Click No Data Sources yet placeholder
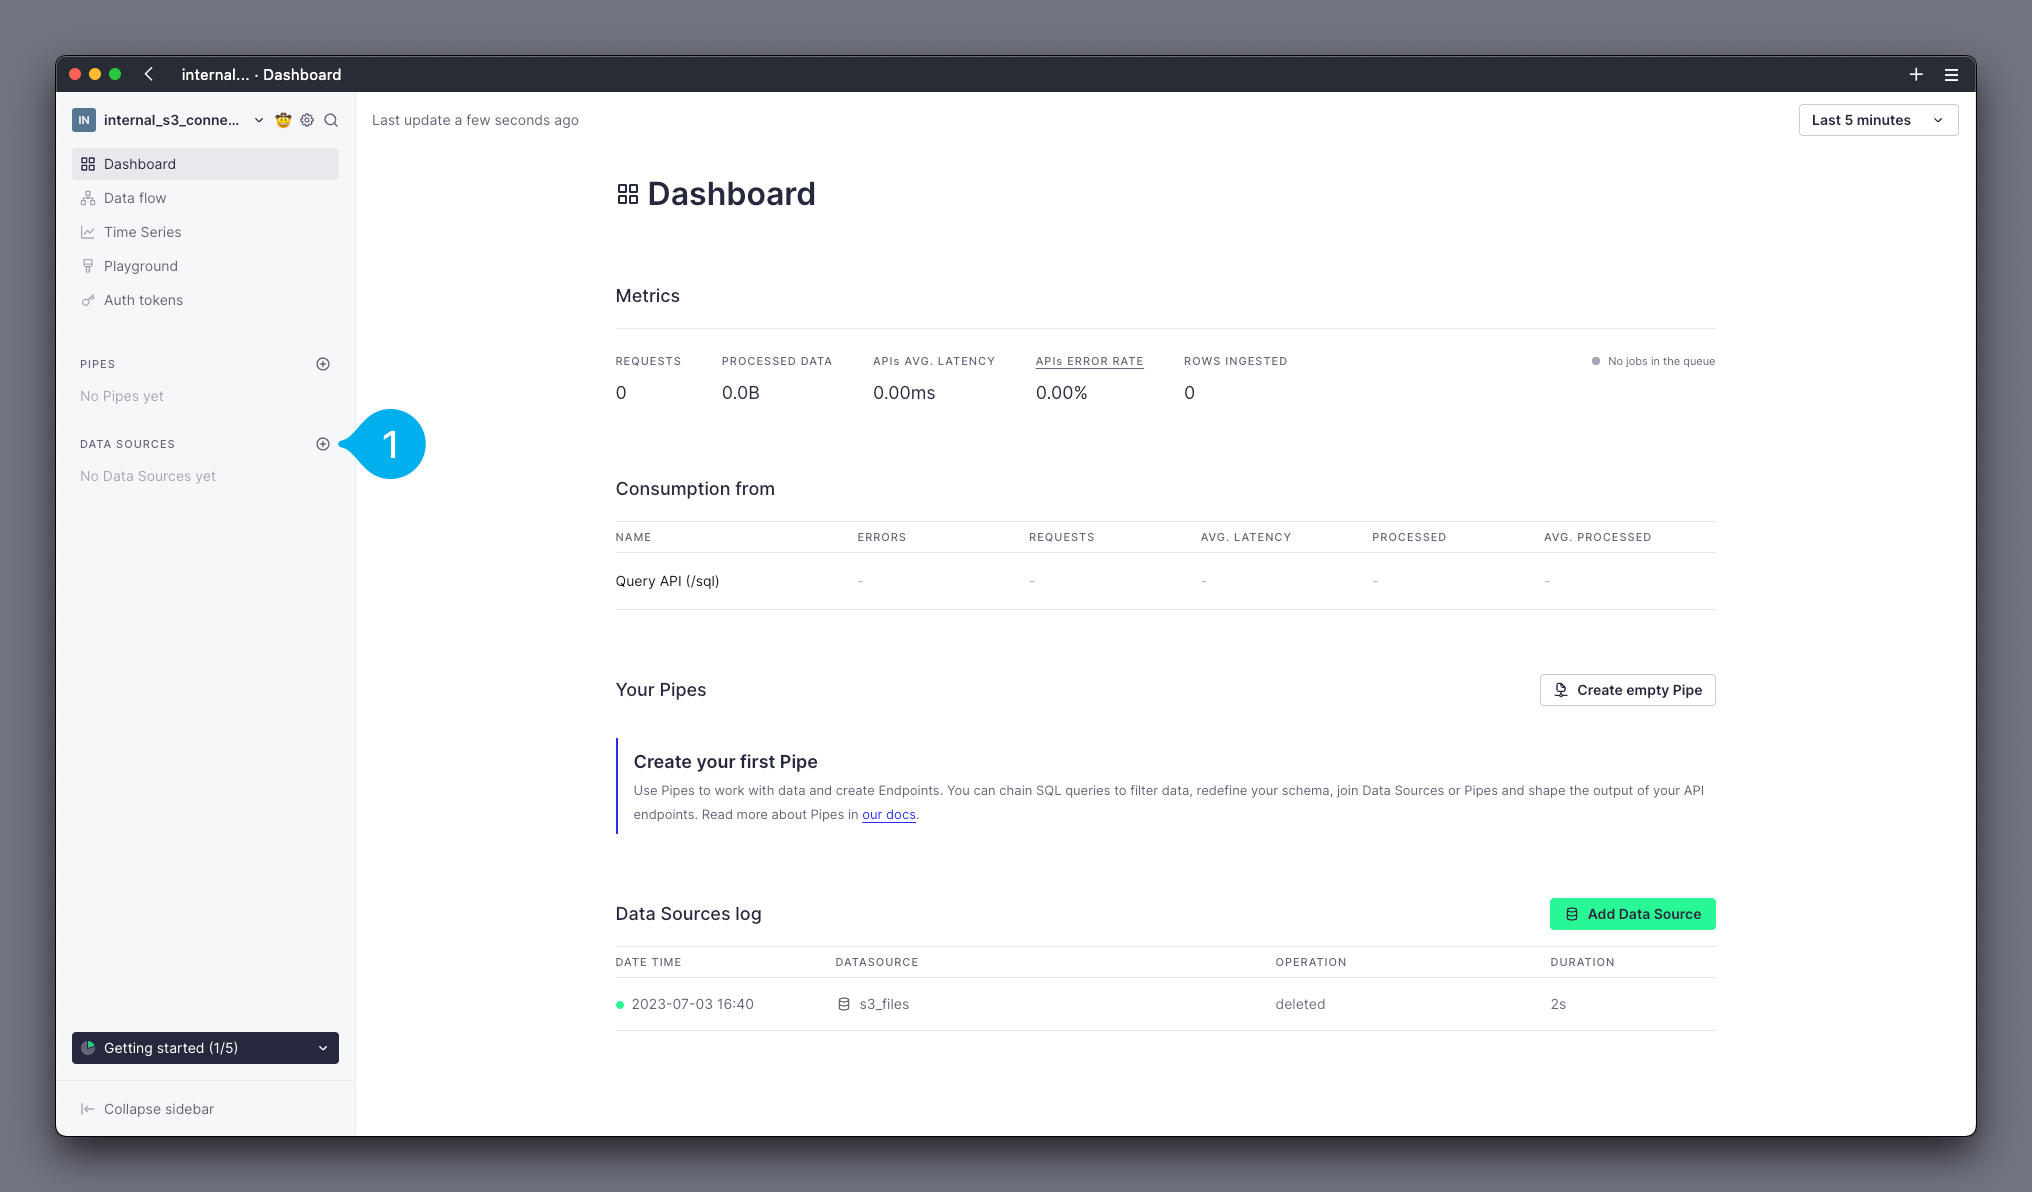The height and width of the screenshot is (1192, 2032). (148, 476)
